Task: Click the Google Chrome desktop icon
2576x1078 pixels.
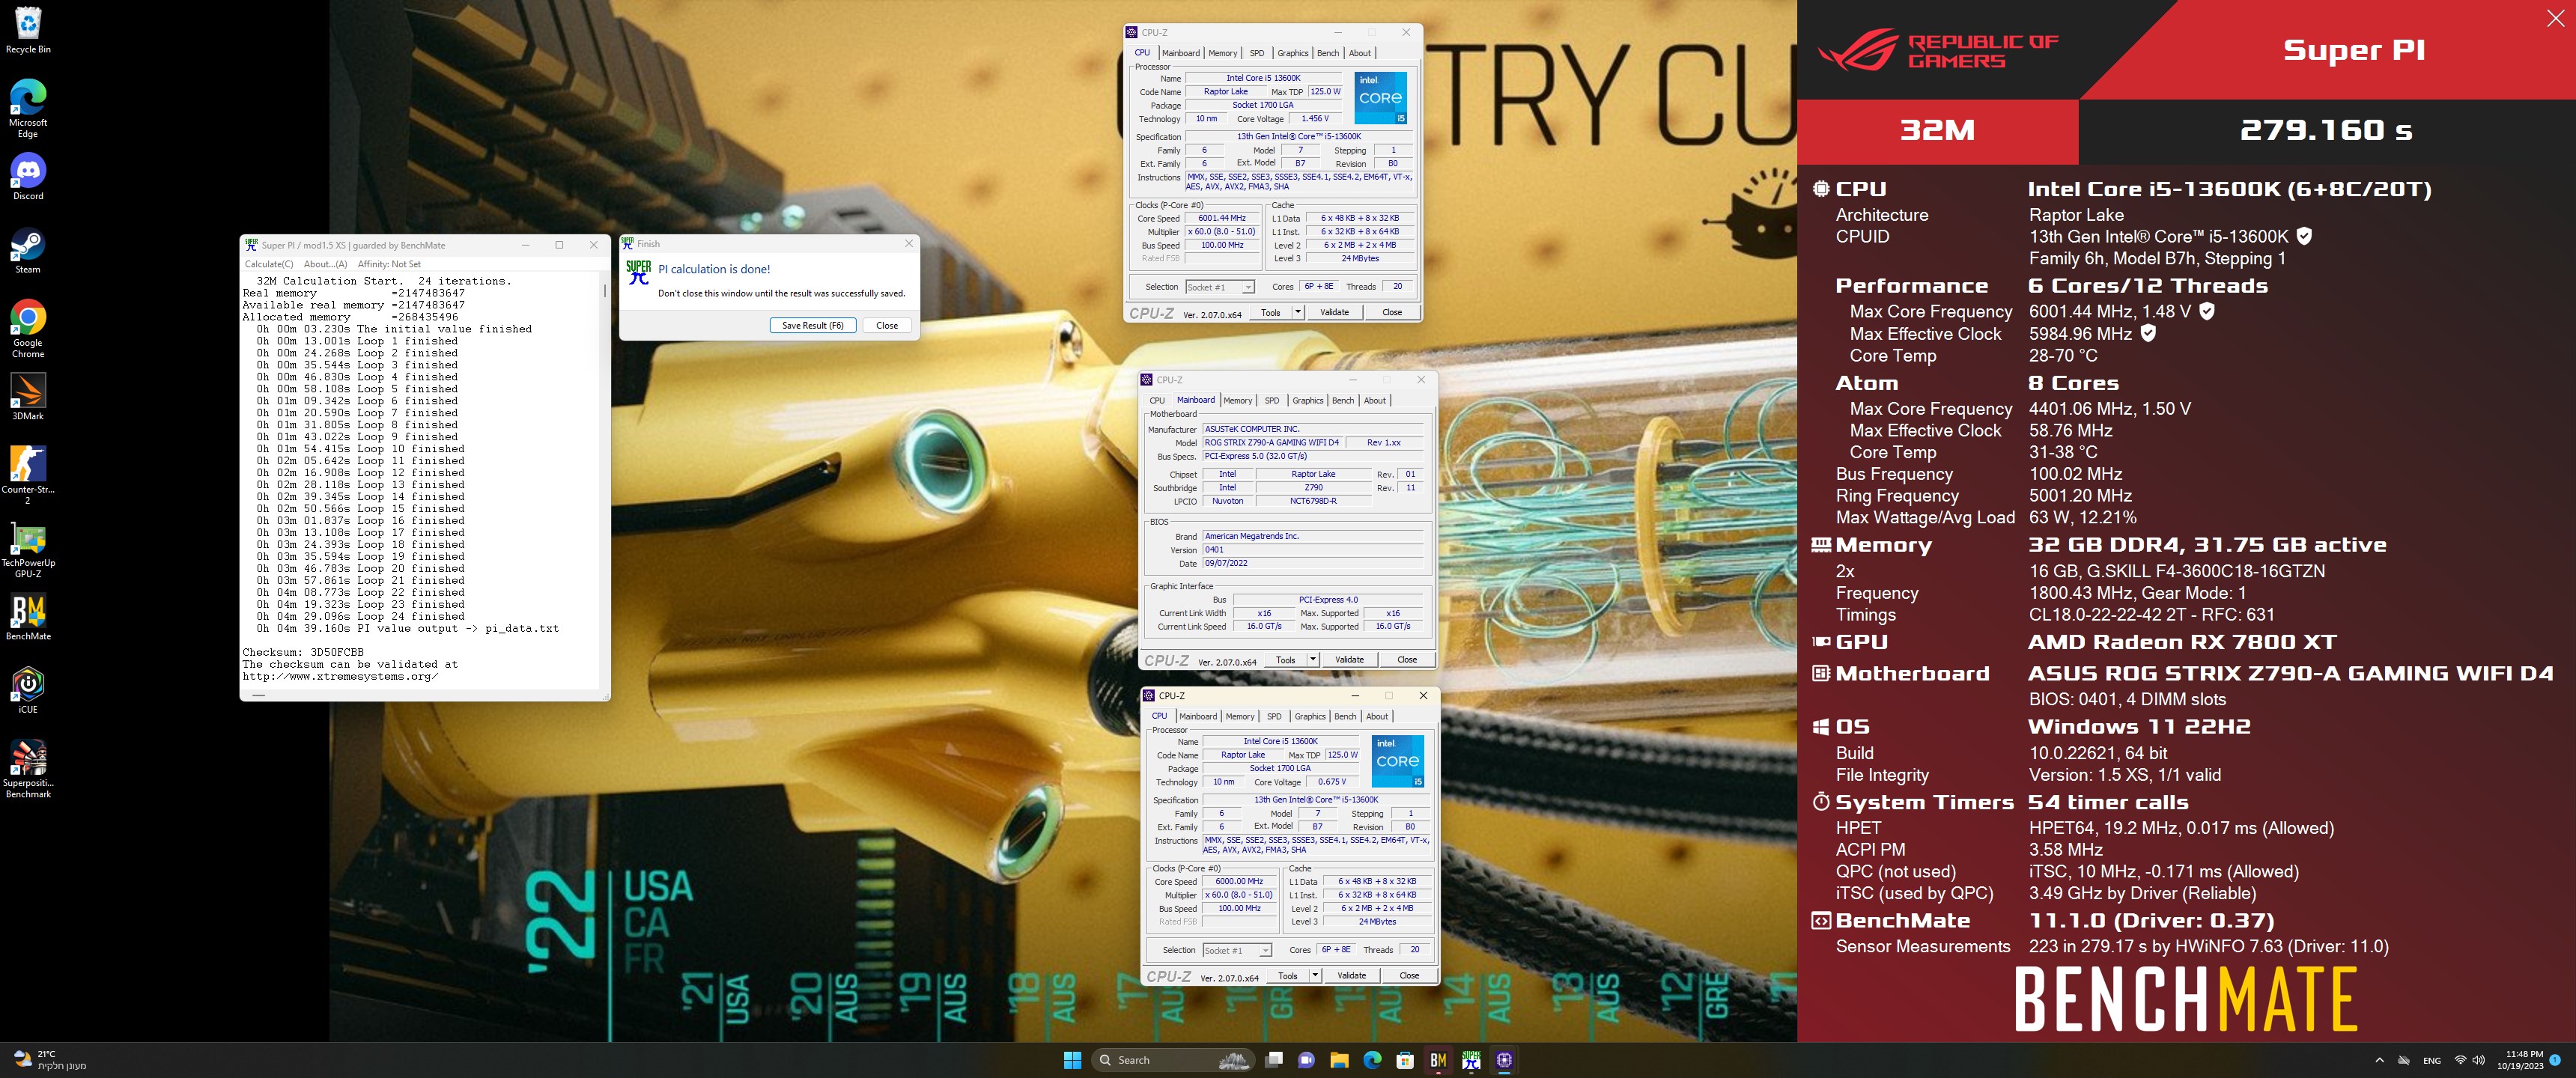Action: point(28,329)
